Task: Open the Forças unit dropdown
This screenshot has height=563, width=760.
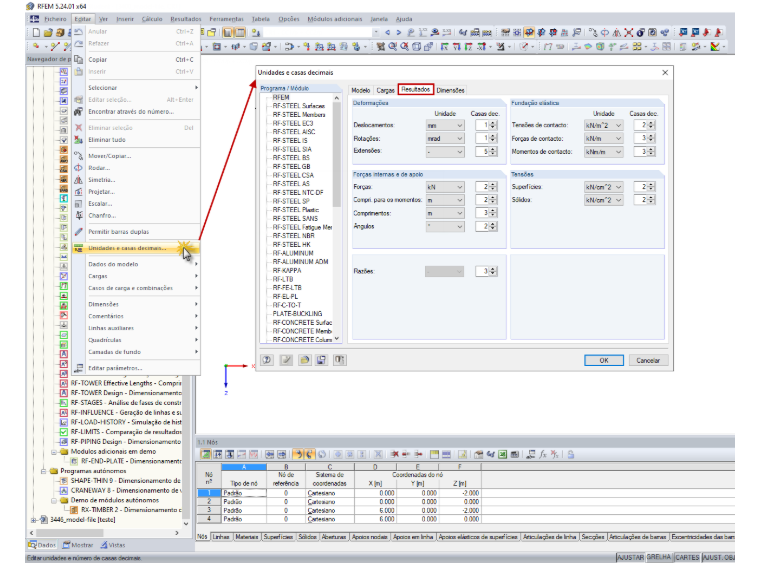Action: coord(445,187)
